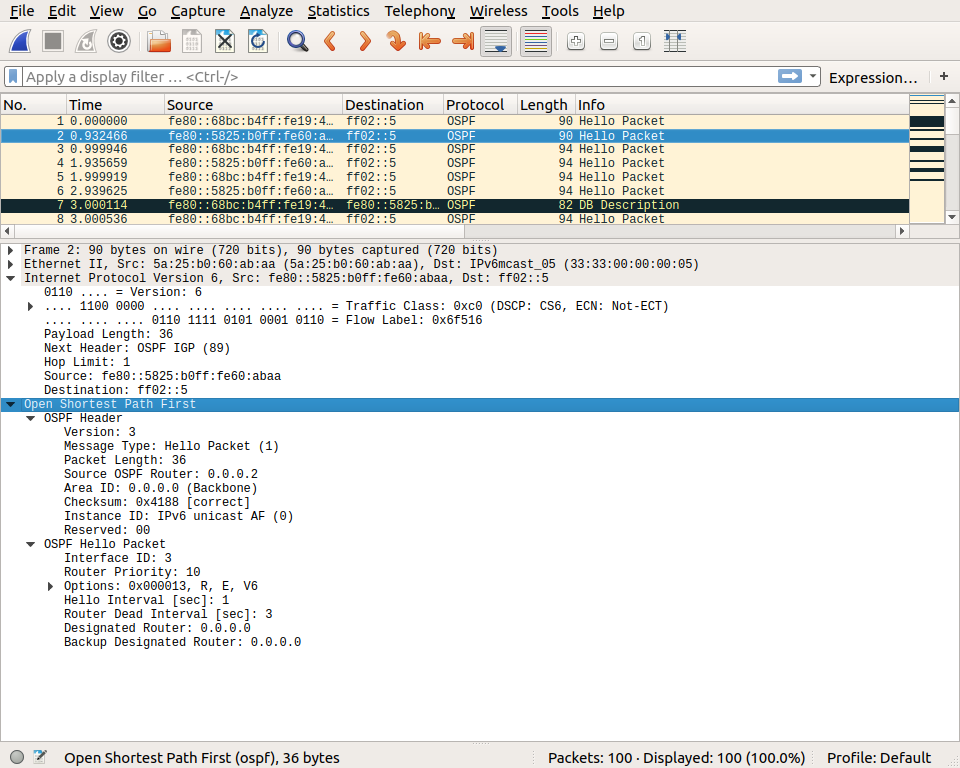The height and width of the screenshot is (768, 960).
Task: Focus the display filter input field
Action: [x=398, y=77]
